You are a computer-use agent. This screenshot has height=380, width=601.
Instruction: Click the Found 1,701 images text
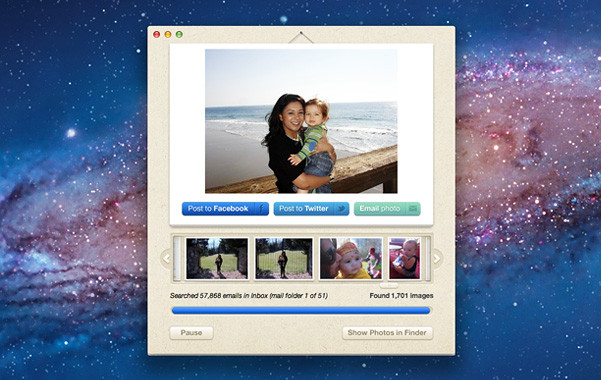click(x=401, y=296)
